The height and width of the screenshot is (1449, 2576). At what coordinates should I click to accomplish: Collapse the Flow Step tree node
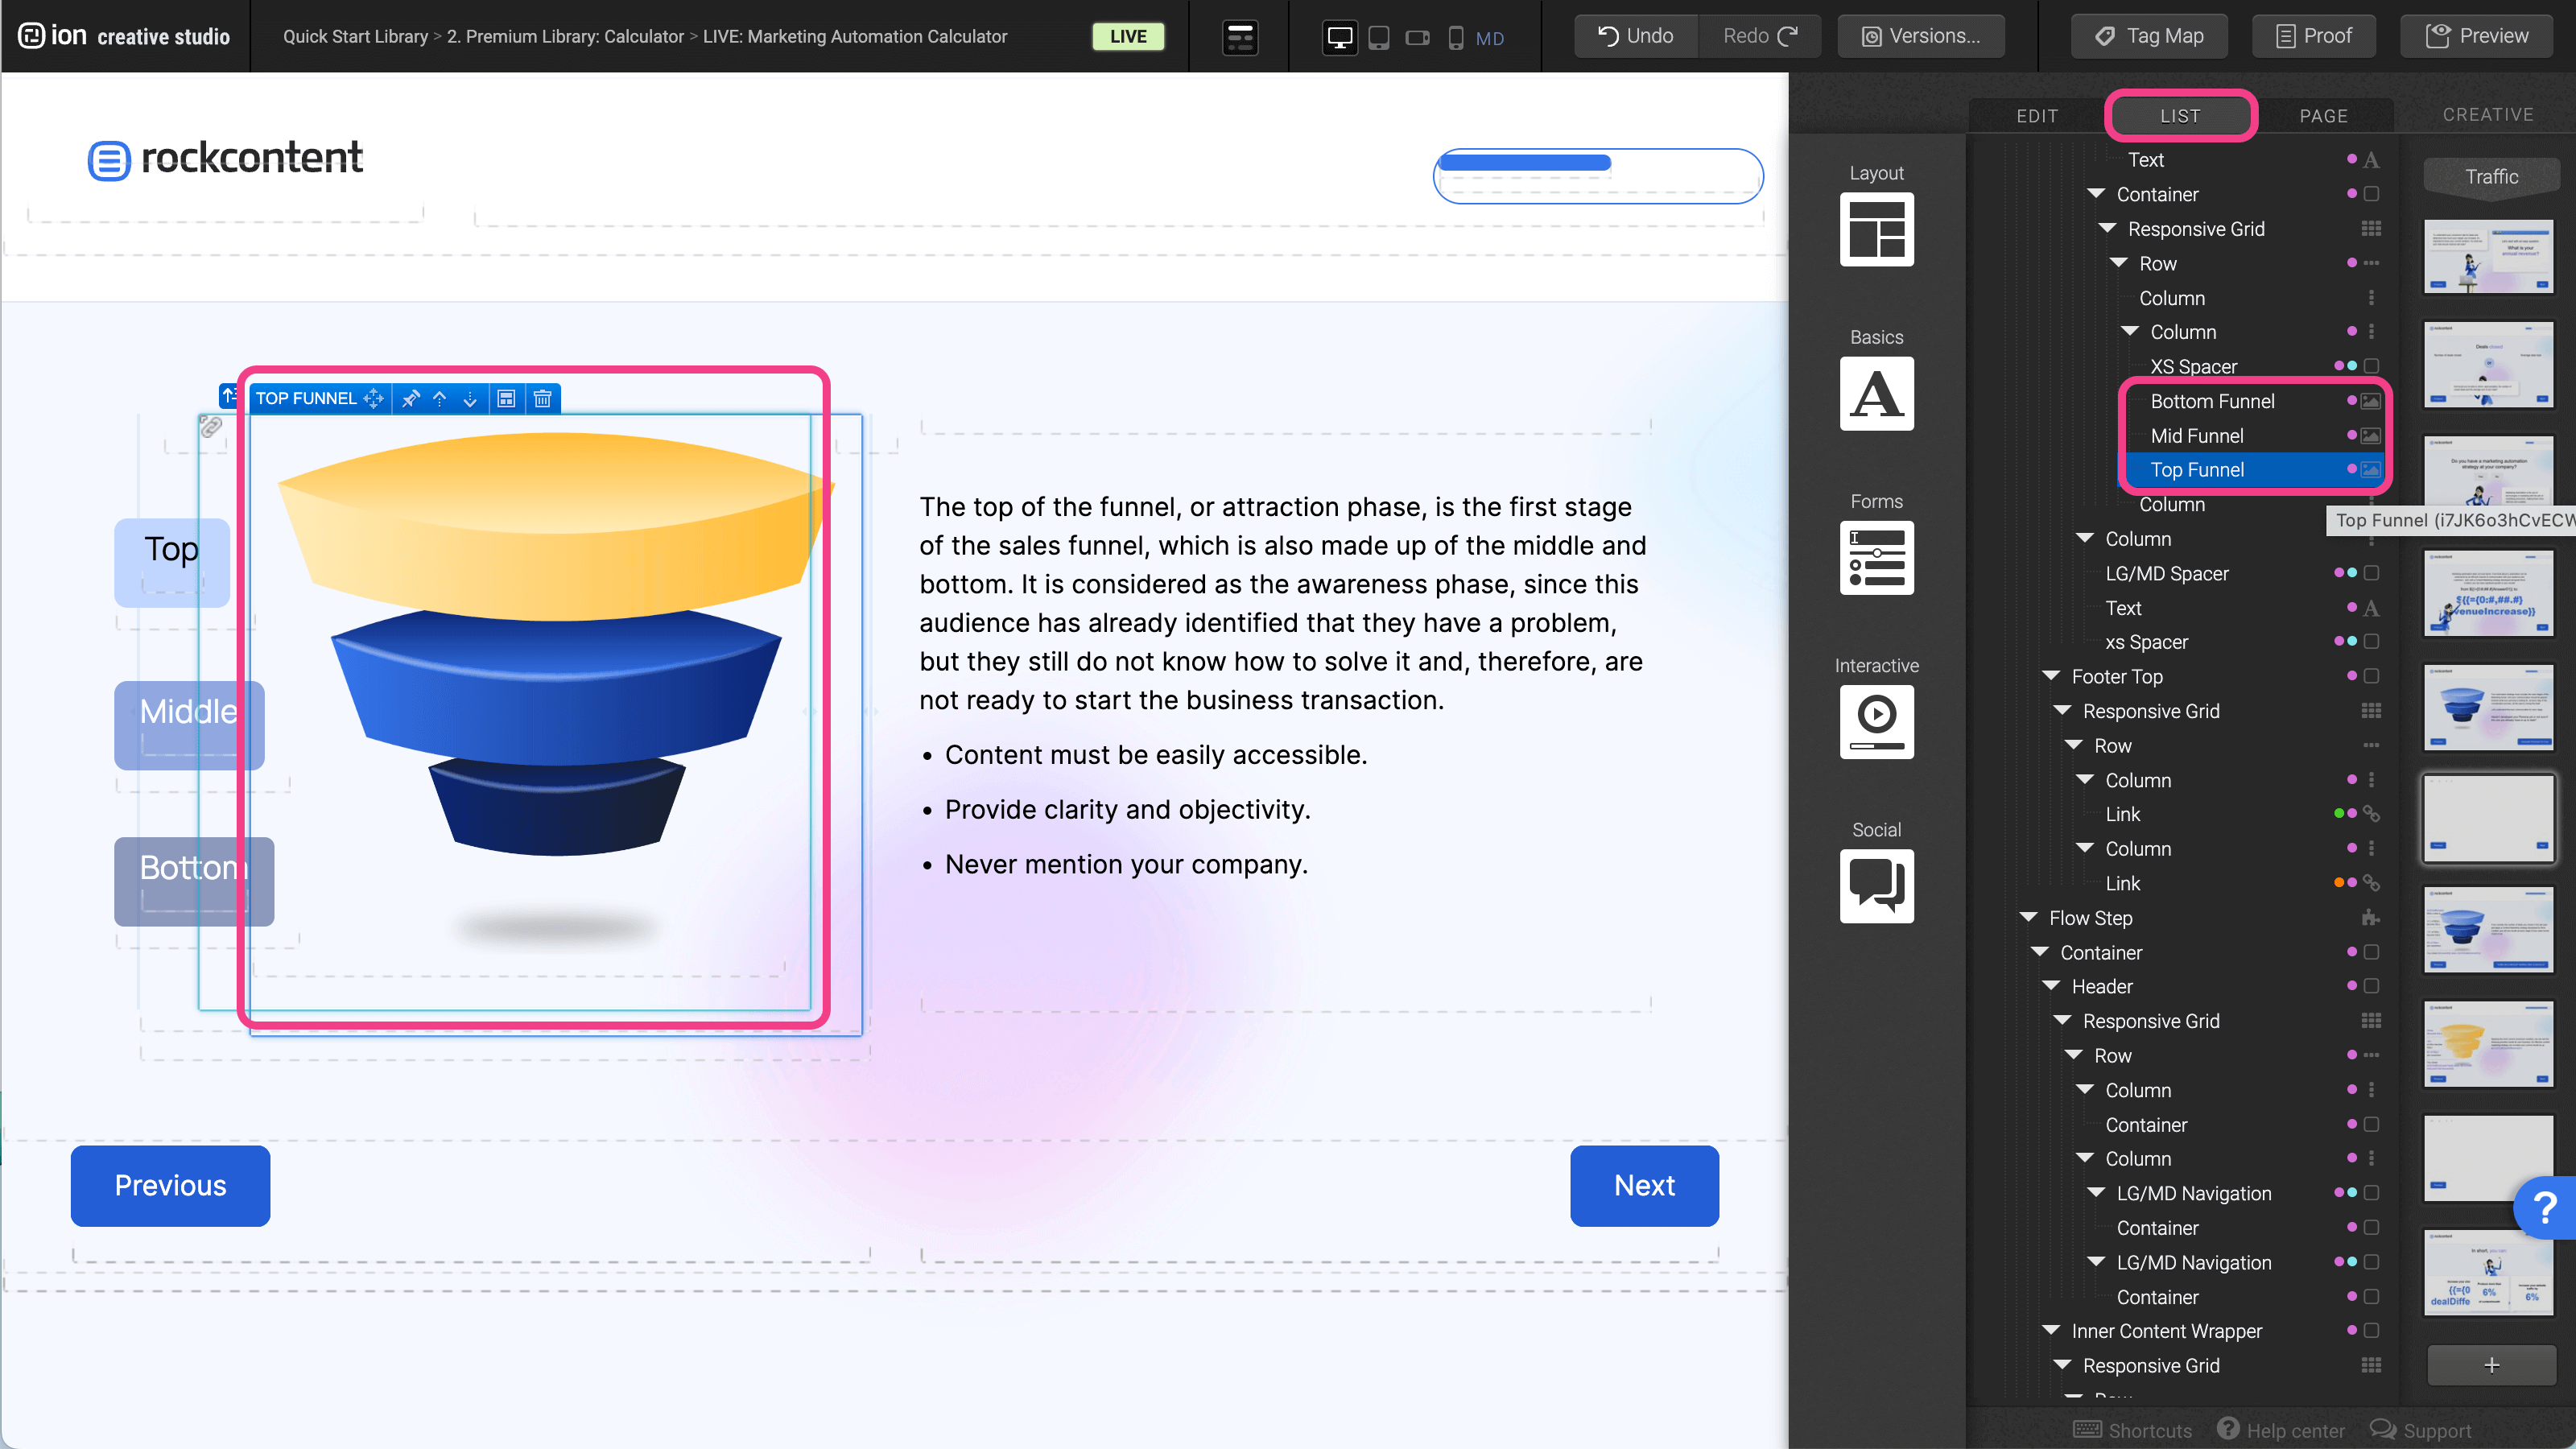[2028, 918]
